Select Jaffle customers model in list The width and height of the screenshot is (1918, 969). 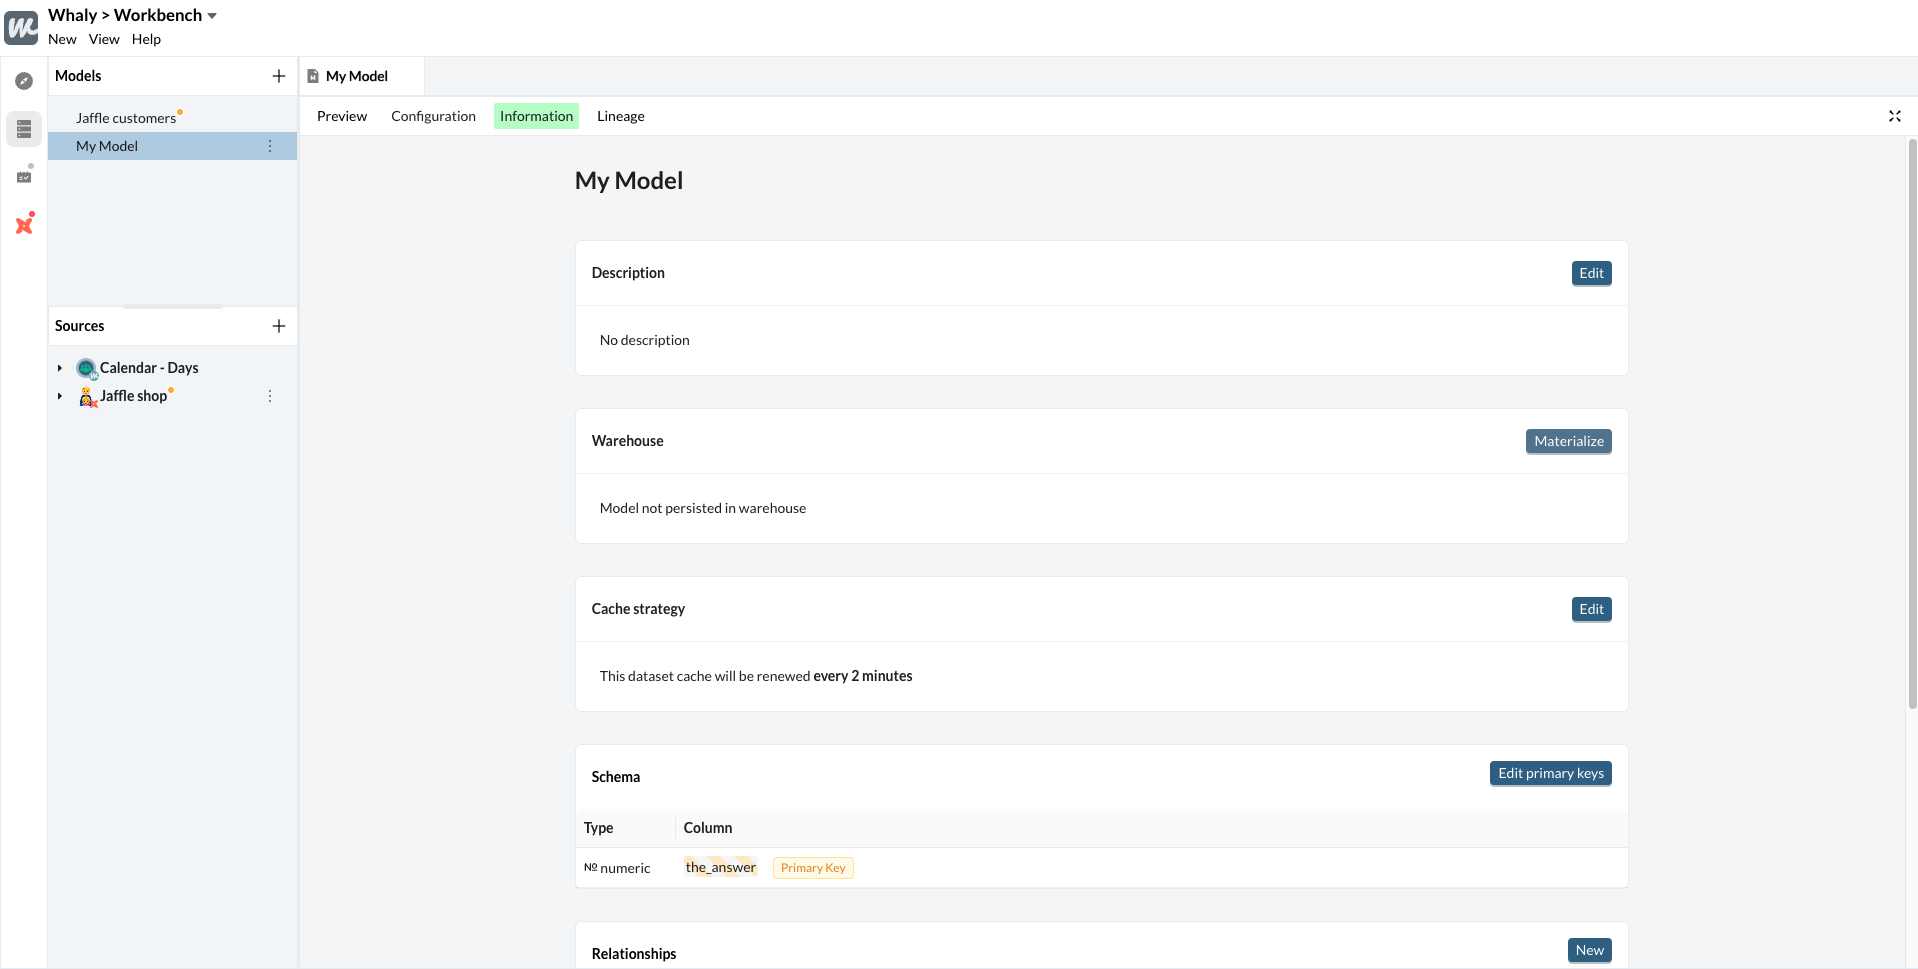point(126,118)
